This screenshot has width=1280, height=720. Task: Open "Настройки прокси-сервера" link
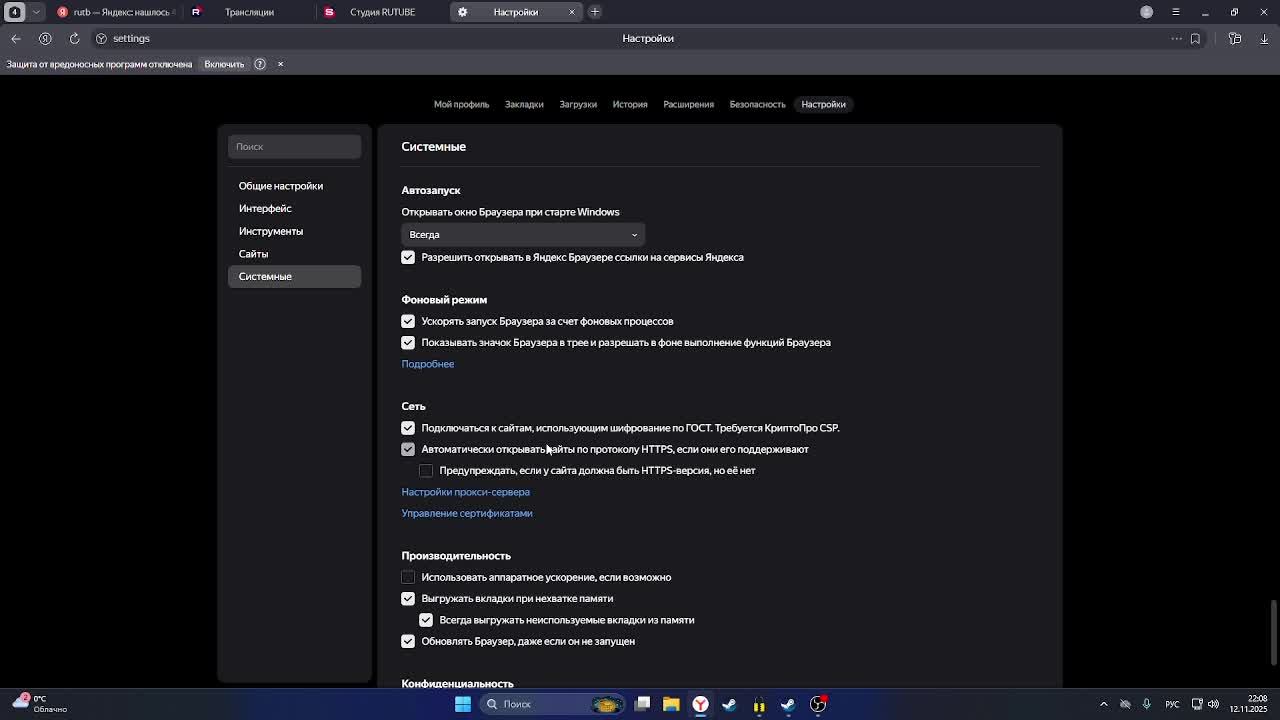(465, 492)
